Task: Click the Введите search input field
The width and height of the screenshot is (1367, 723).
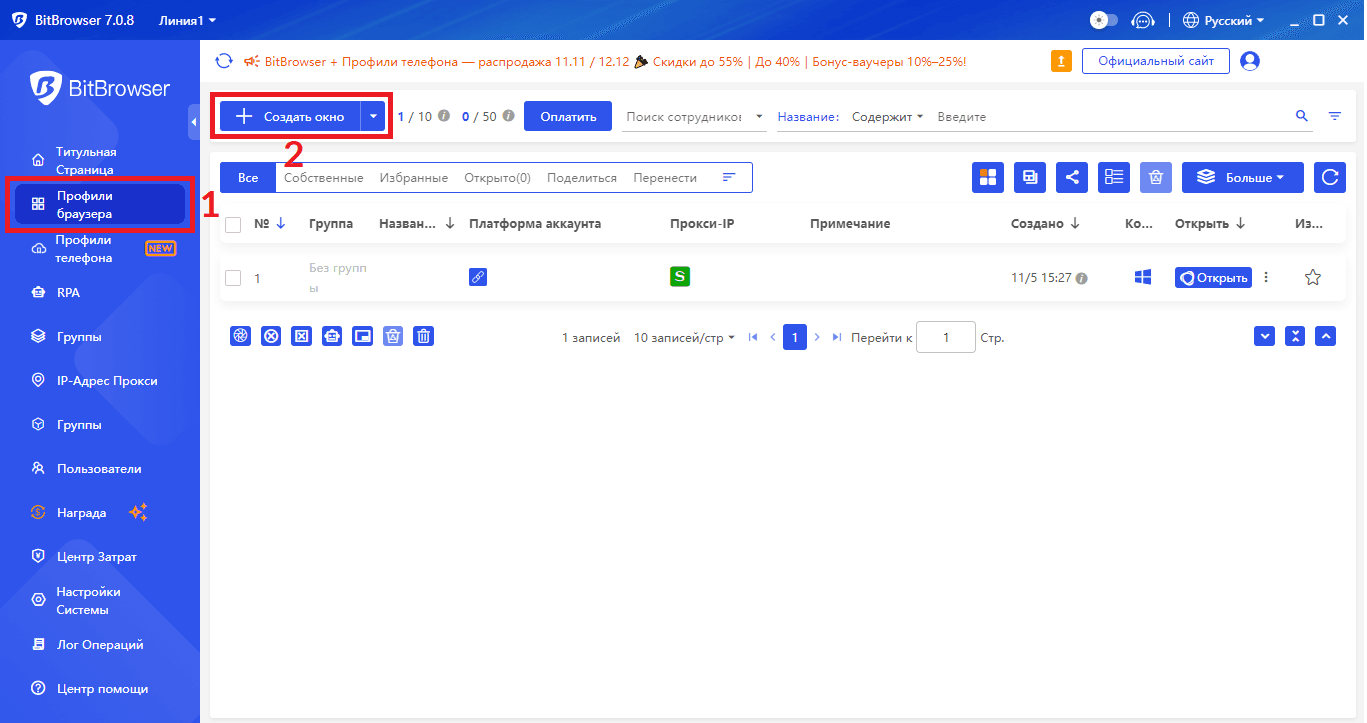Action: coord(1110,117)
